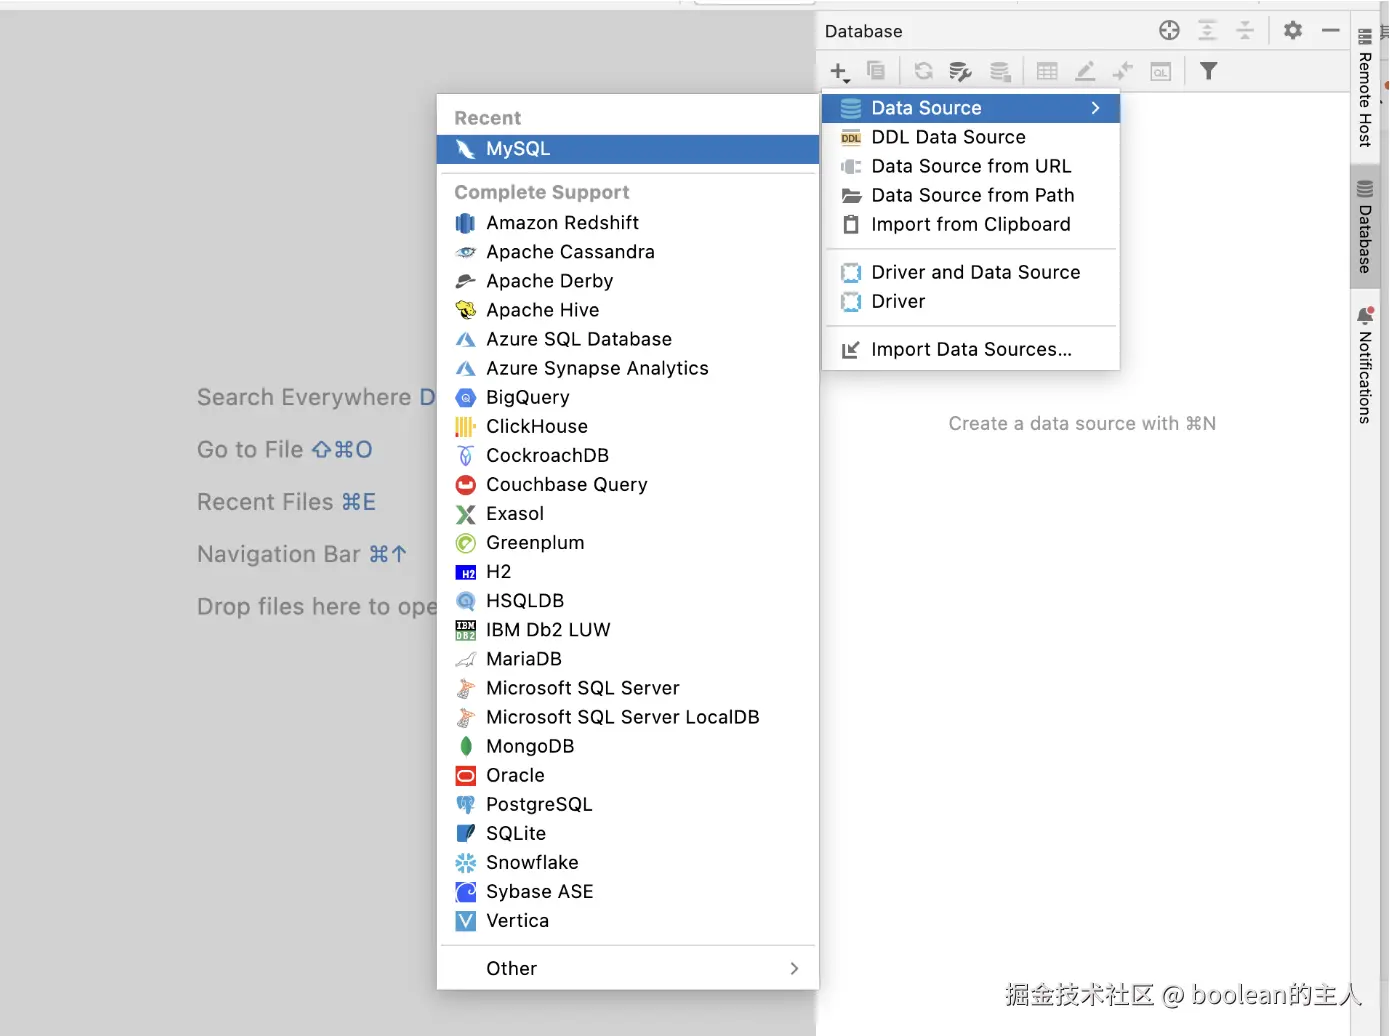Click the Stop/Deactivate database stack icon
Viewport: 1390px width, 1036px height.
pyautogui.click(x=999, y=71)
